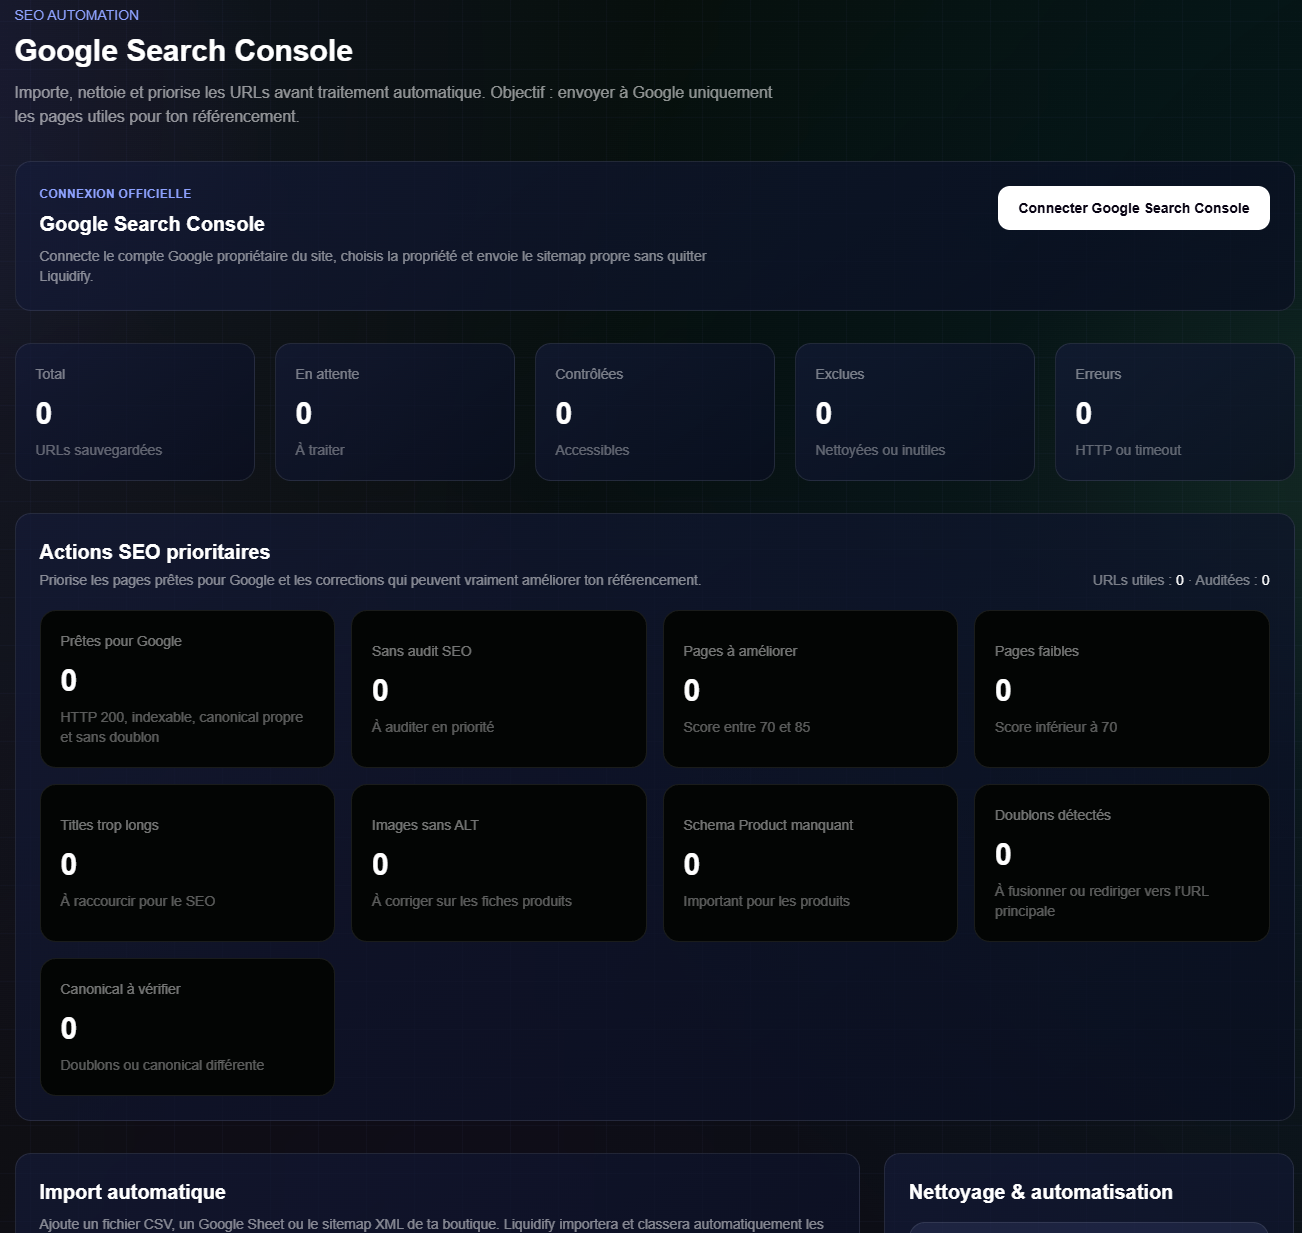
Task: Select the Contrôlées Accessibles card
Action: tap(655, 412)
